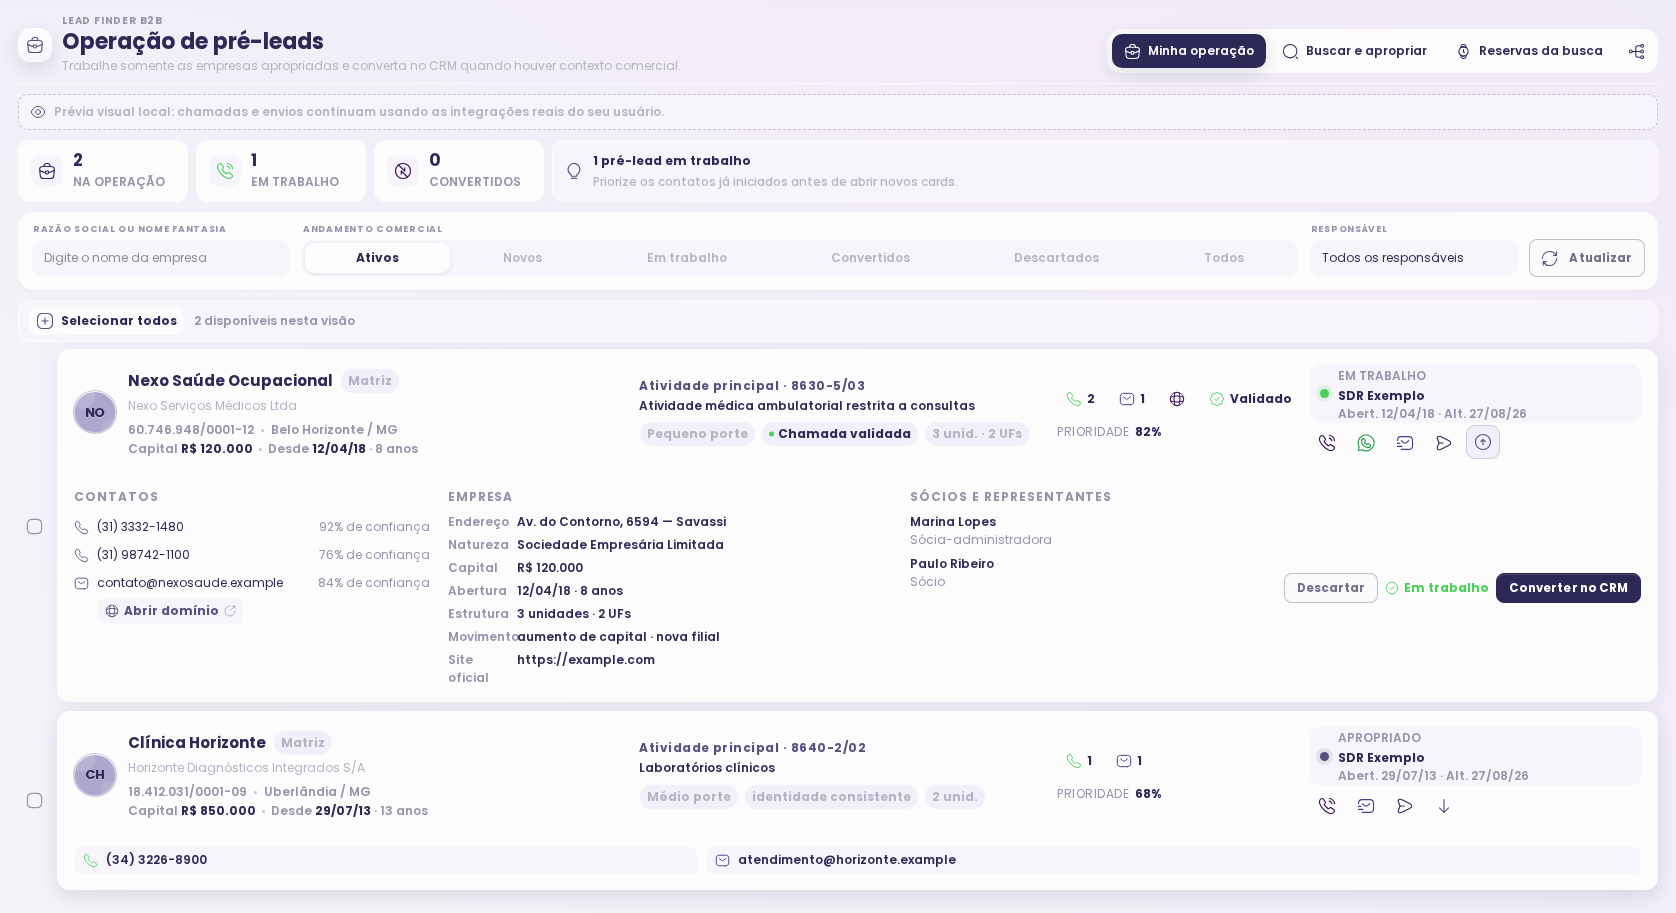Viewport: 1676px width, 913px height.
Task: Click partner name Marina Lopes
Action: [x=953, y=522]
